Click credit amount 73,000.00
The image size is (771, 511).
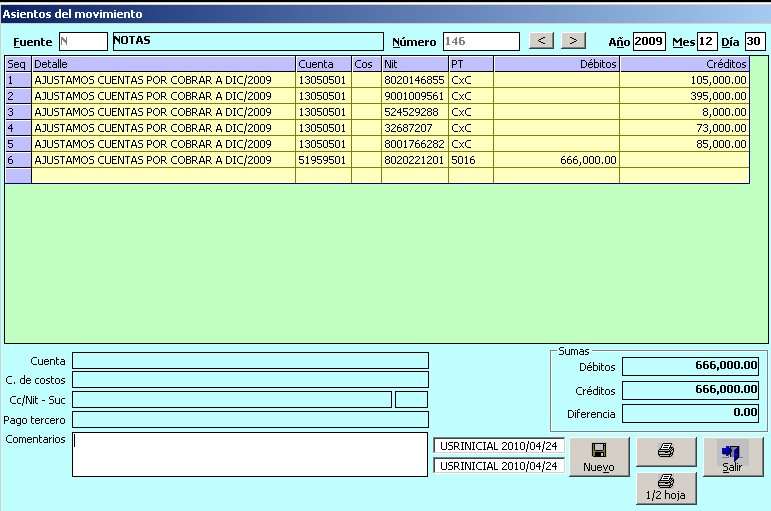(685, 128)
